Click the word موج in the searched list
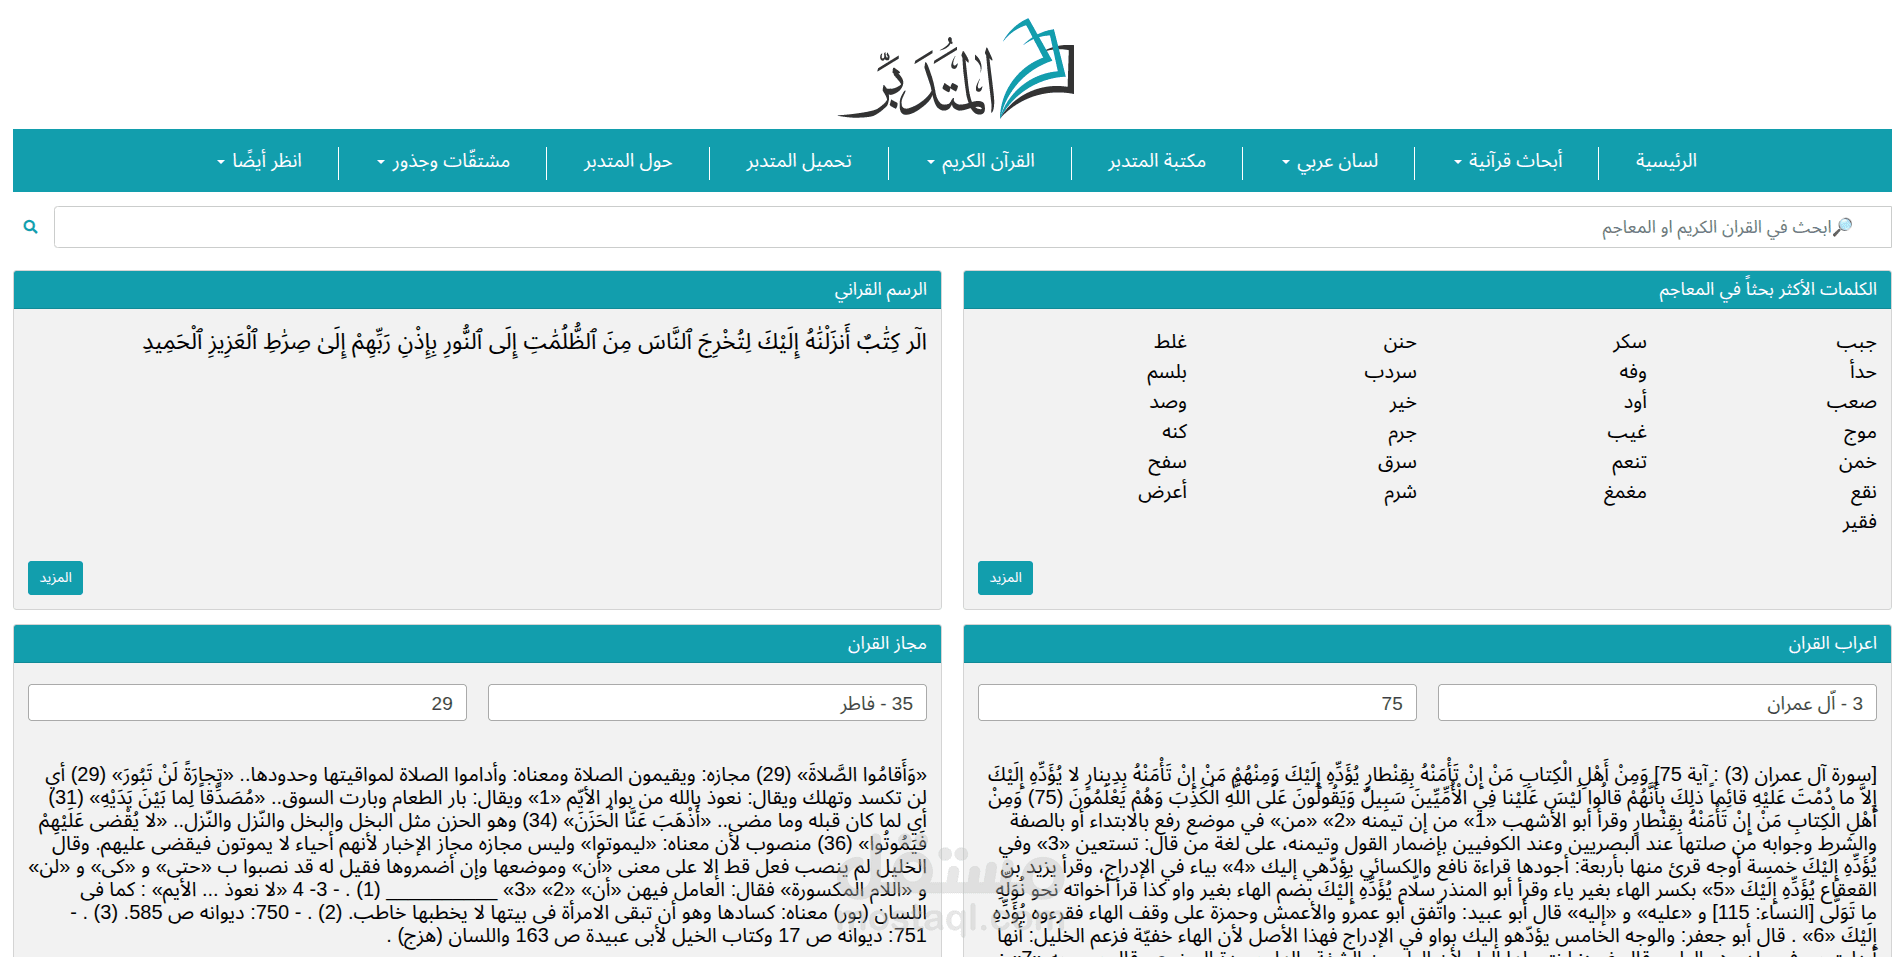 click(1860, 432)
